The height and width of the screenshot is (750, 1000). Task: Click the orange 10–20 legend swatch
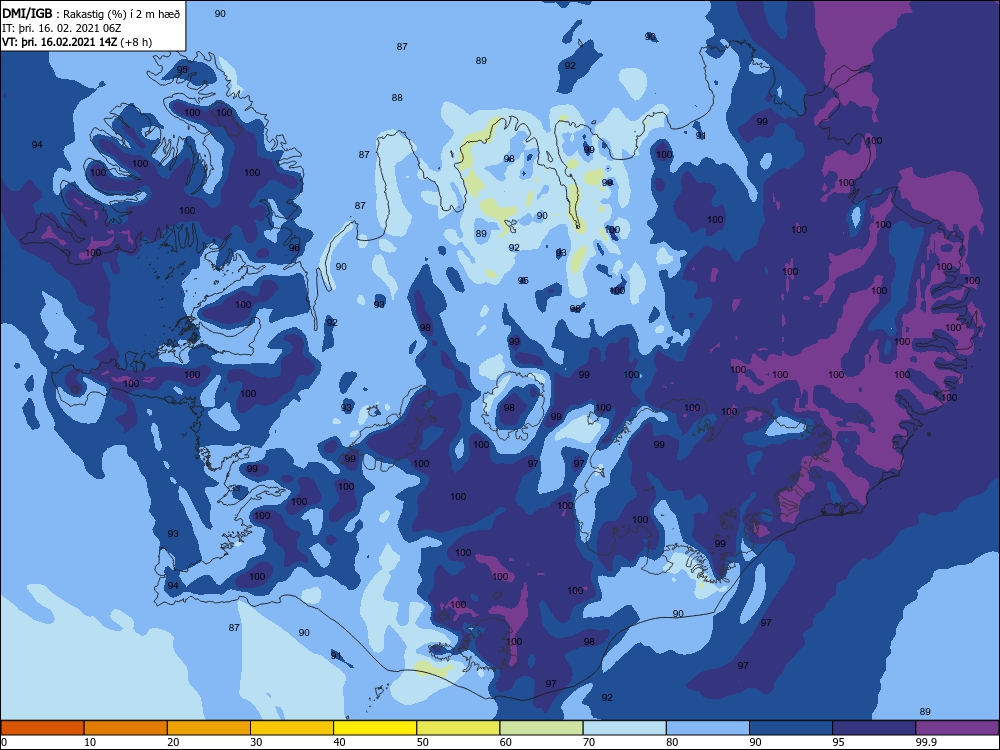pyautogui.click(x=126, y=728)
